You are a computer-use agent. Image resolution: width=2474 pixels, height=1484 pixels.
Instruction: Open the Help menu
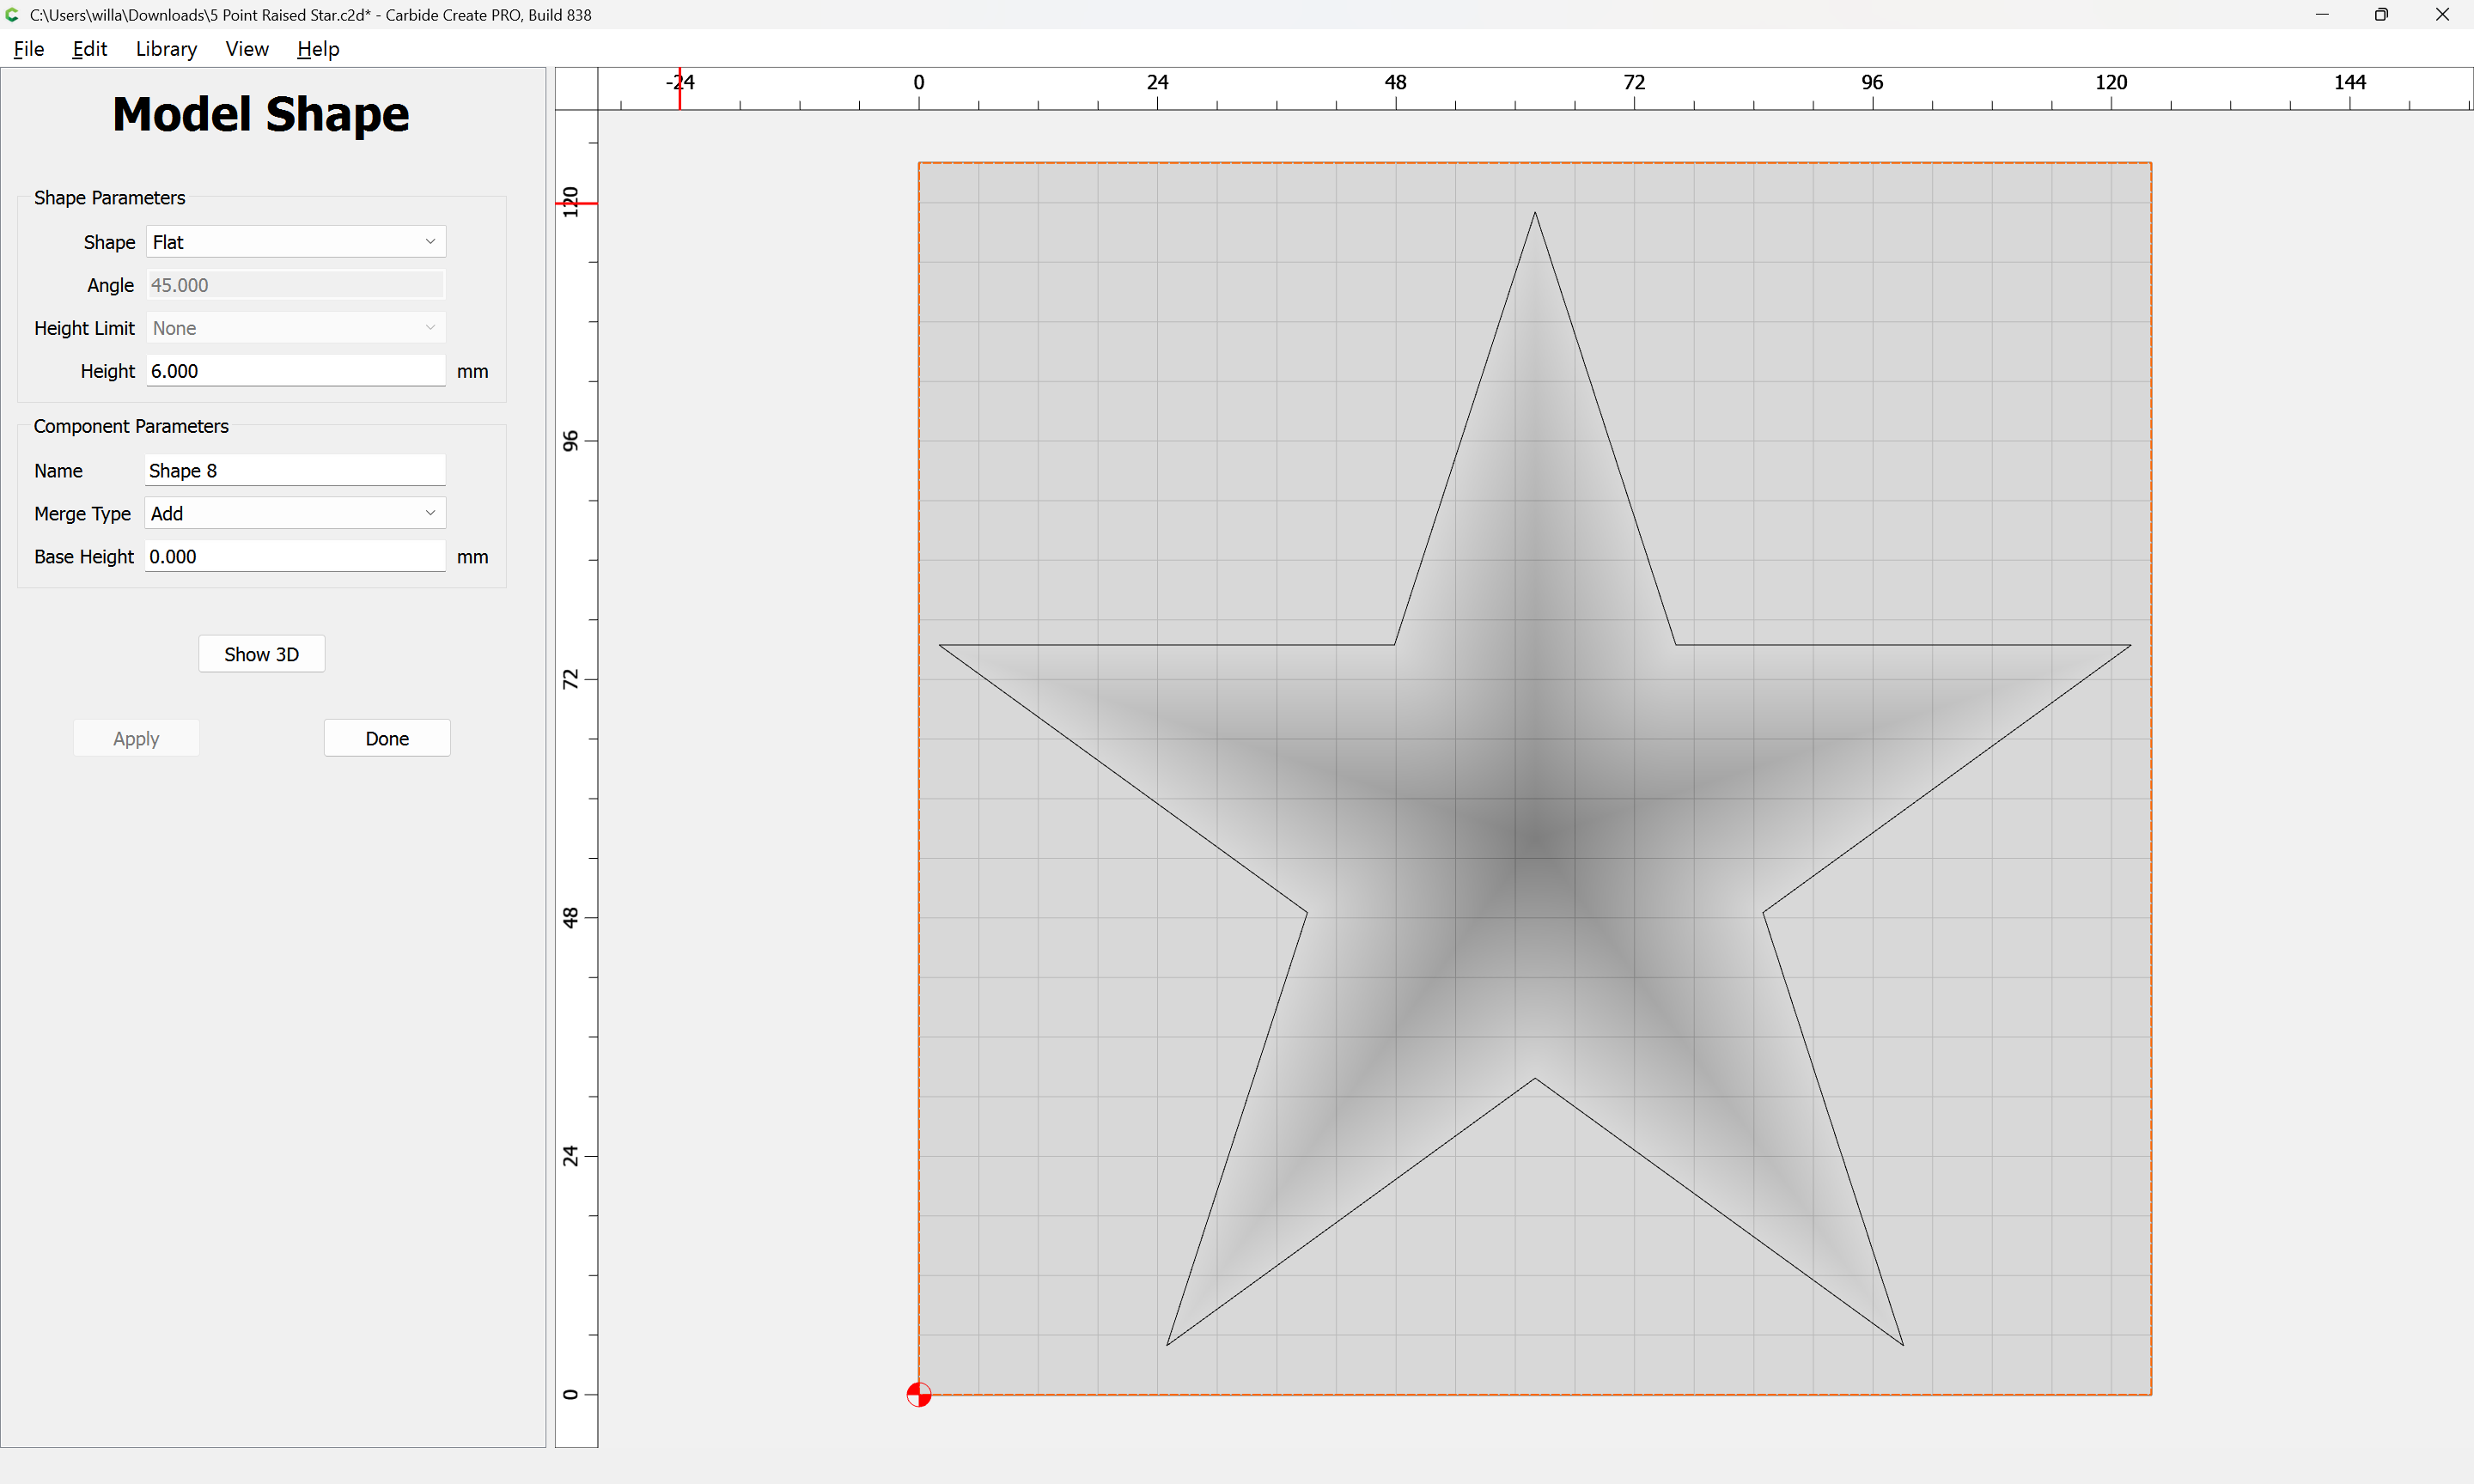(318, 49)
